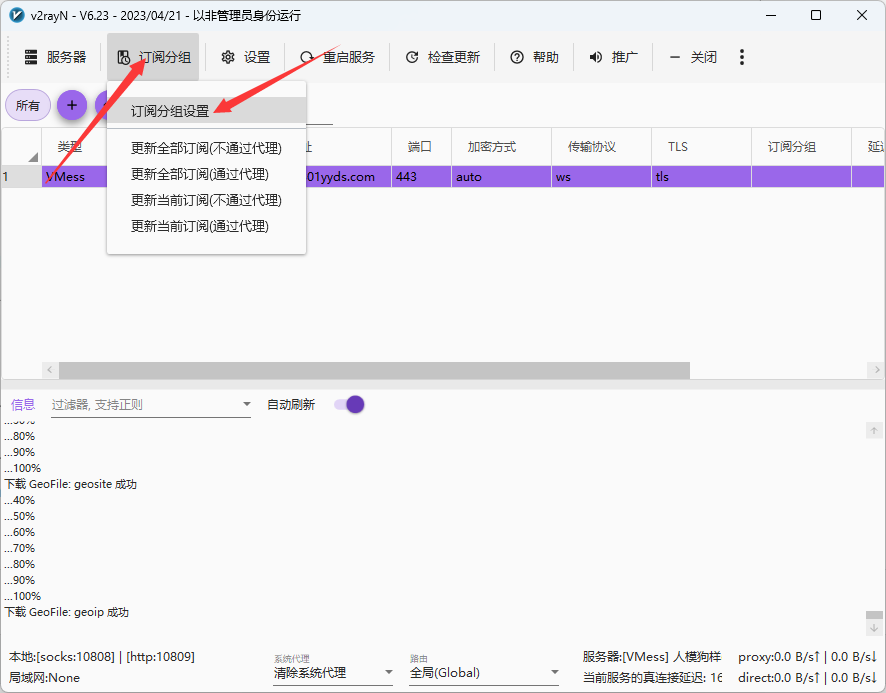Image resolution: width=886 pixels, height=693 pixels.
Task: Open the three-dot overflow menu
Action: [742, 57]
